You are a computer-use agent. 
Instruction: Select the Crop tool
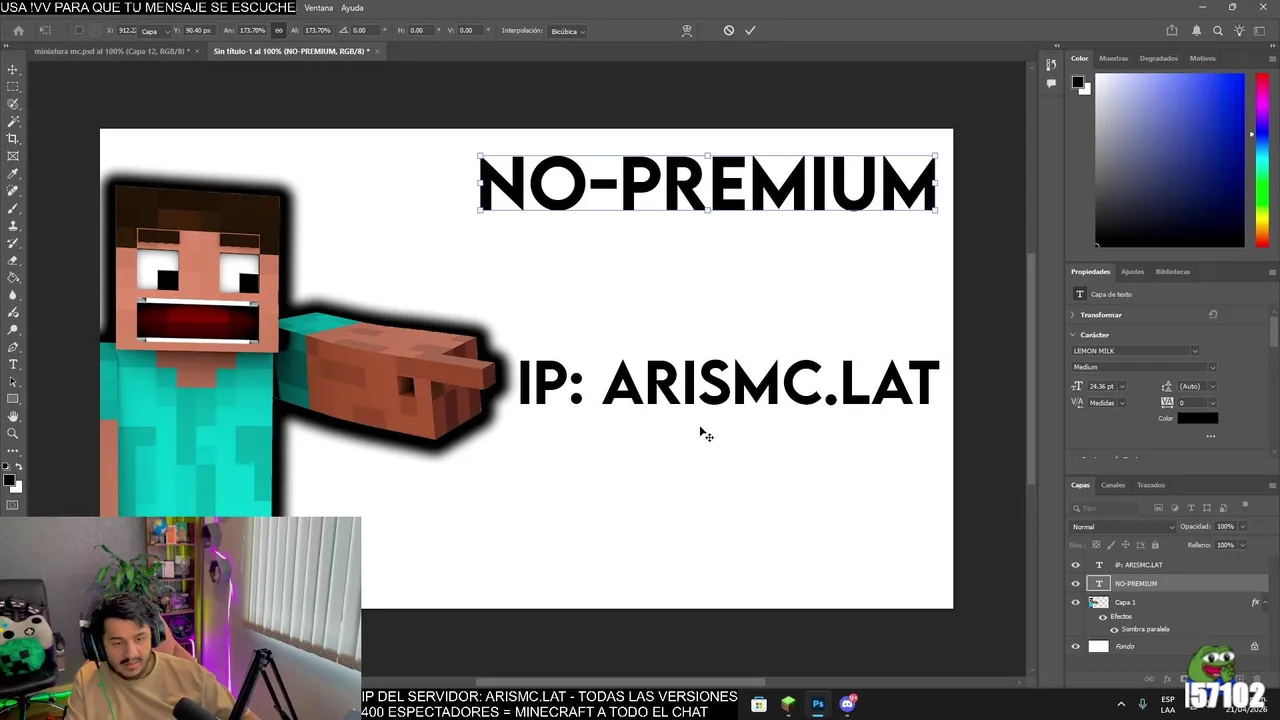point(13,139)
